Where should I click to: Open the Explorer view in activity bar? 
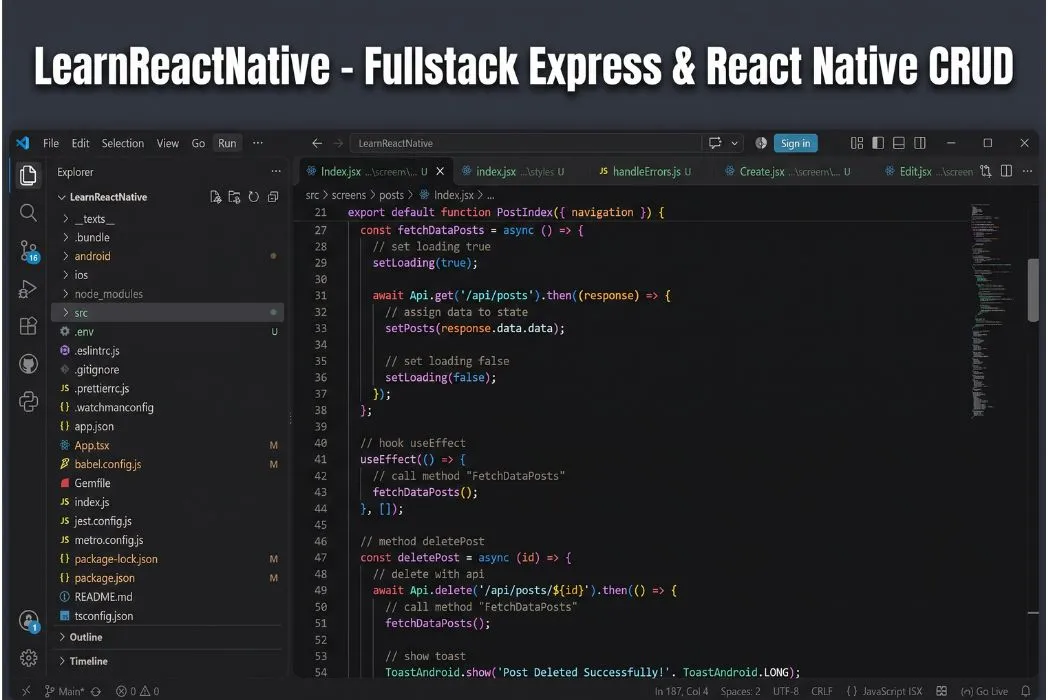pos(28,175)
